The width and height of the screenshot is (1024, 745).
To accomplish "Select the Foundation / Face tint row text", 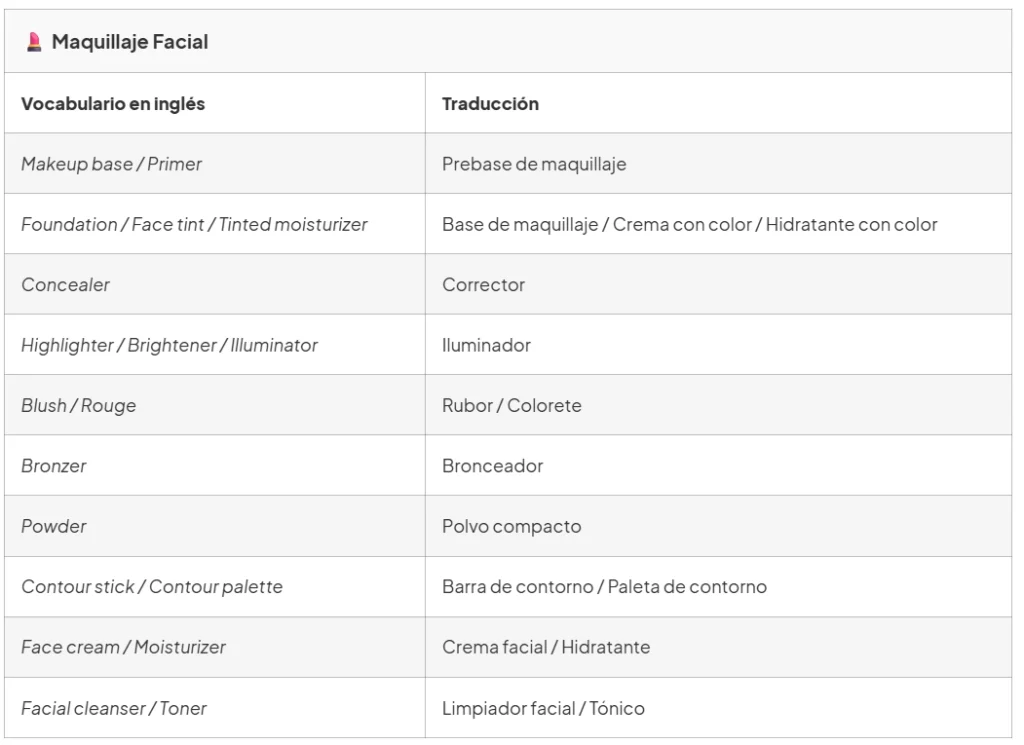I will [x=194, y=225].
